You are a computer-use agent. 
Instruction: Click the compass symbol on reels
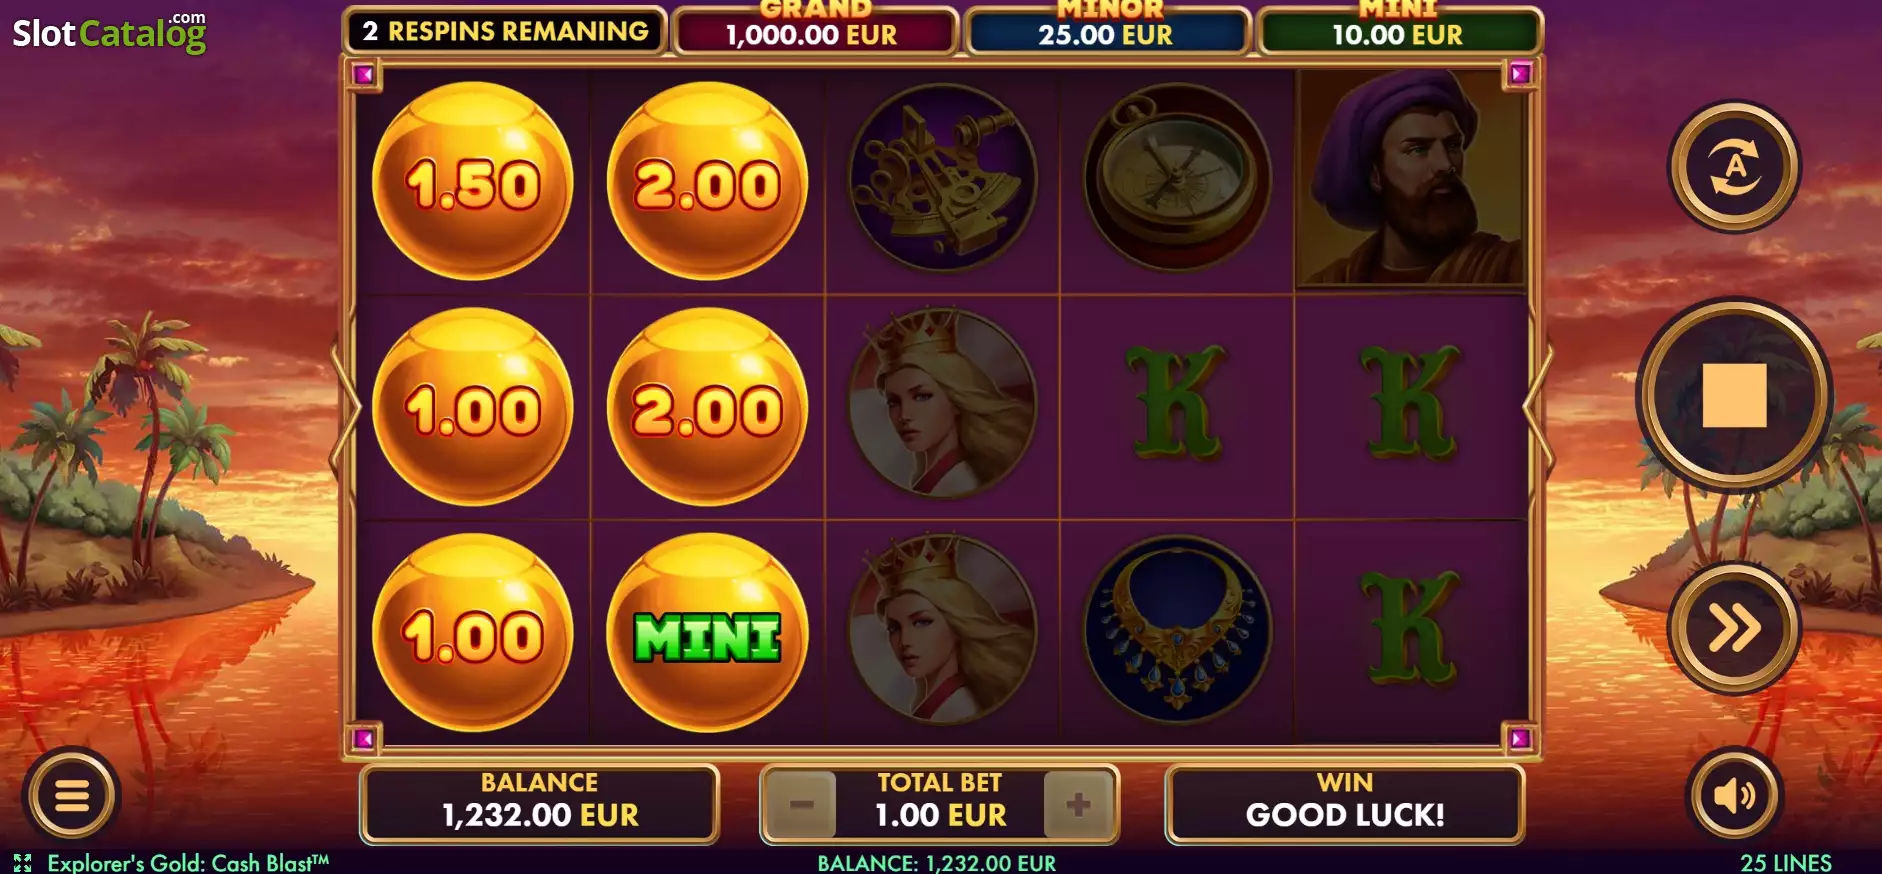tap(1177, 178)
